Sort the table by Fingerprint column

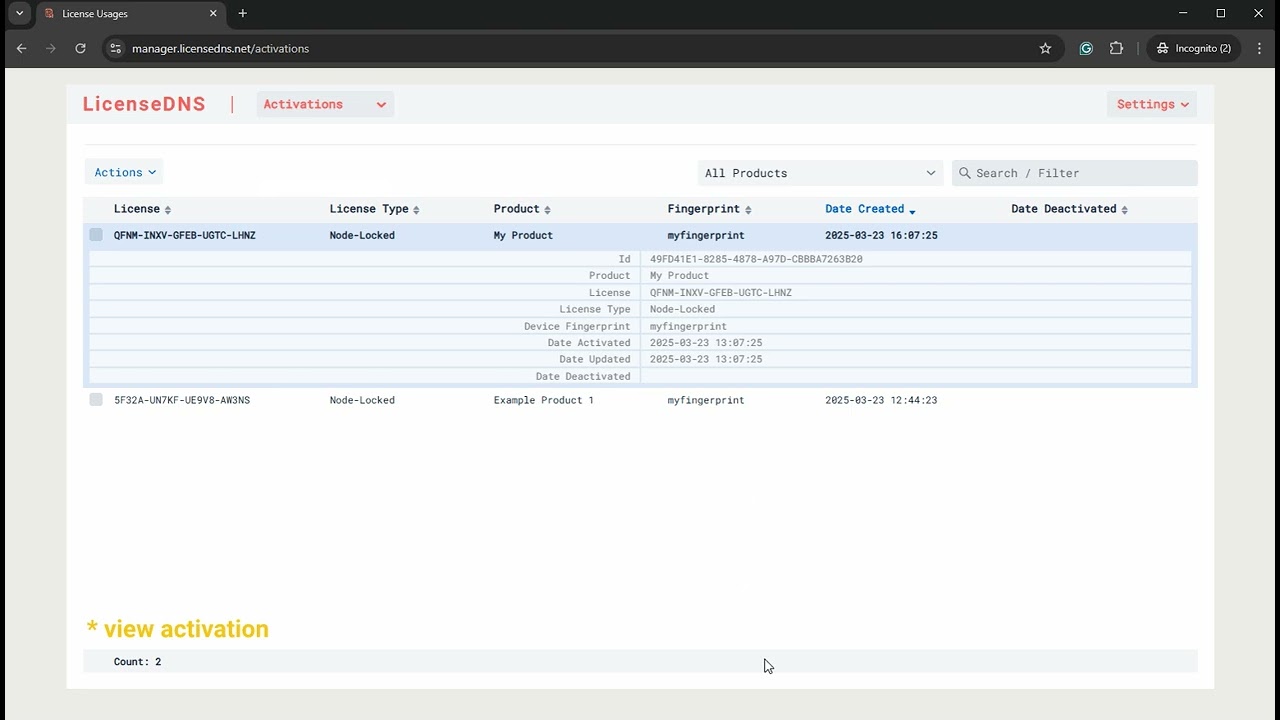tap(709, 209)
